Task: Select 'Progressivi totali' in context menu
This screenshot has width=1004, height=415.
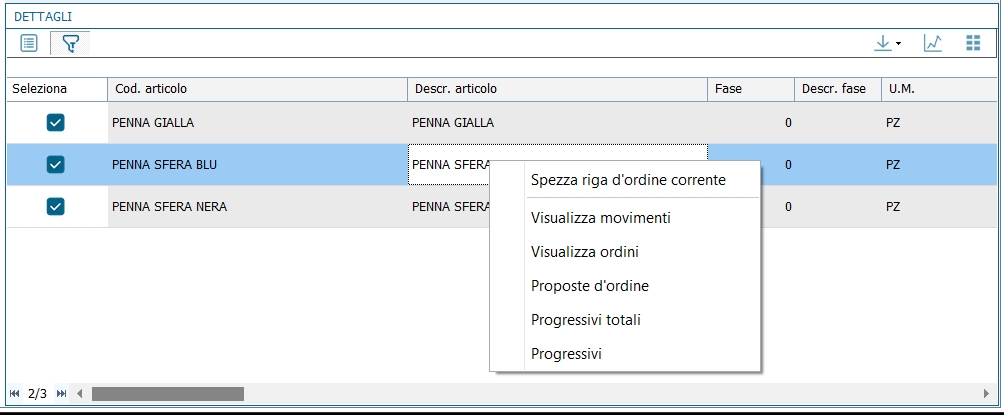Action: pos(586,320)
